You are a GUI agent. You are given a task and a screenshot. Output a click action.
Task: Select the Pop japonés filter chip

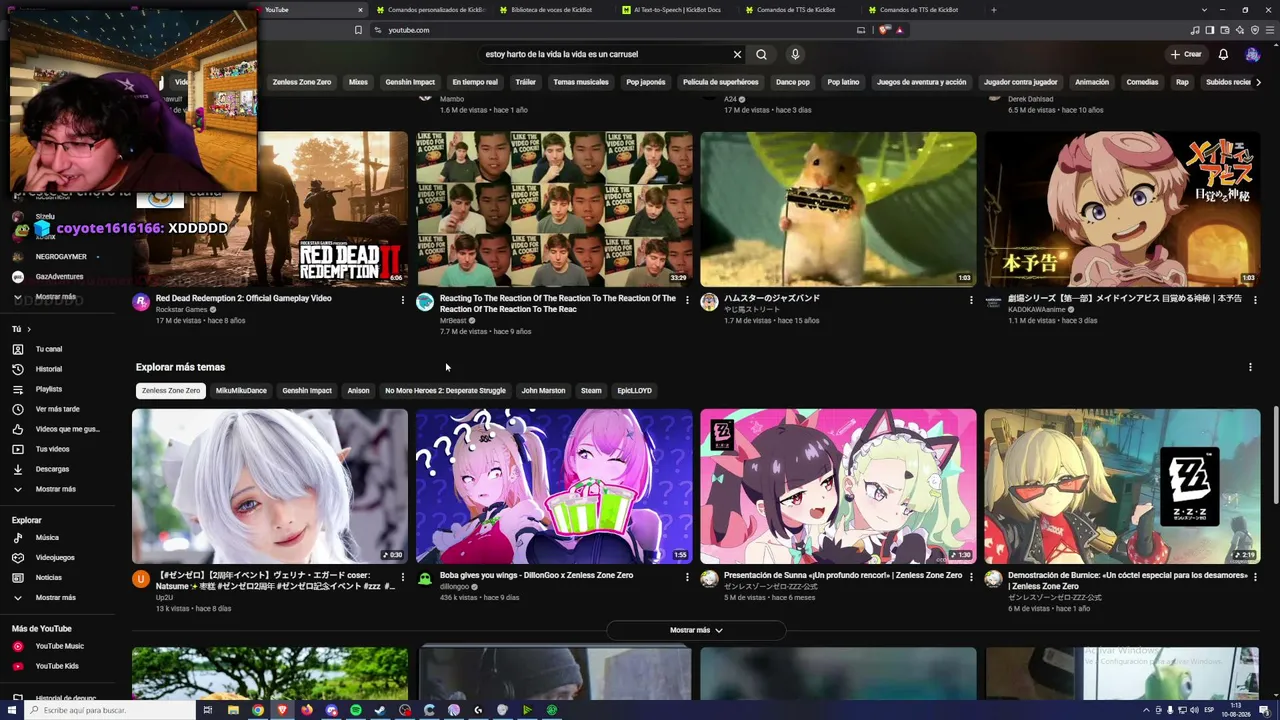(x=646, y=82)
